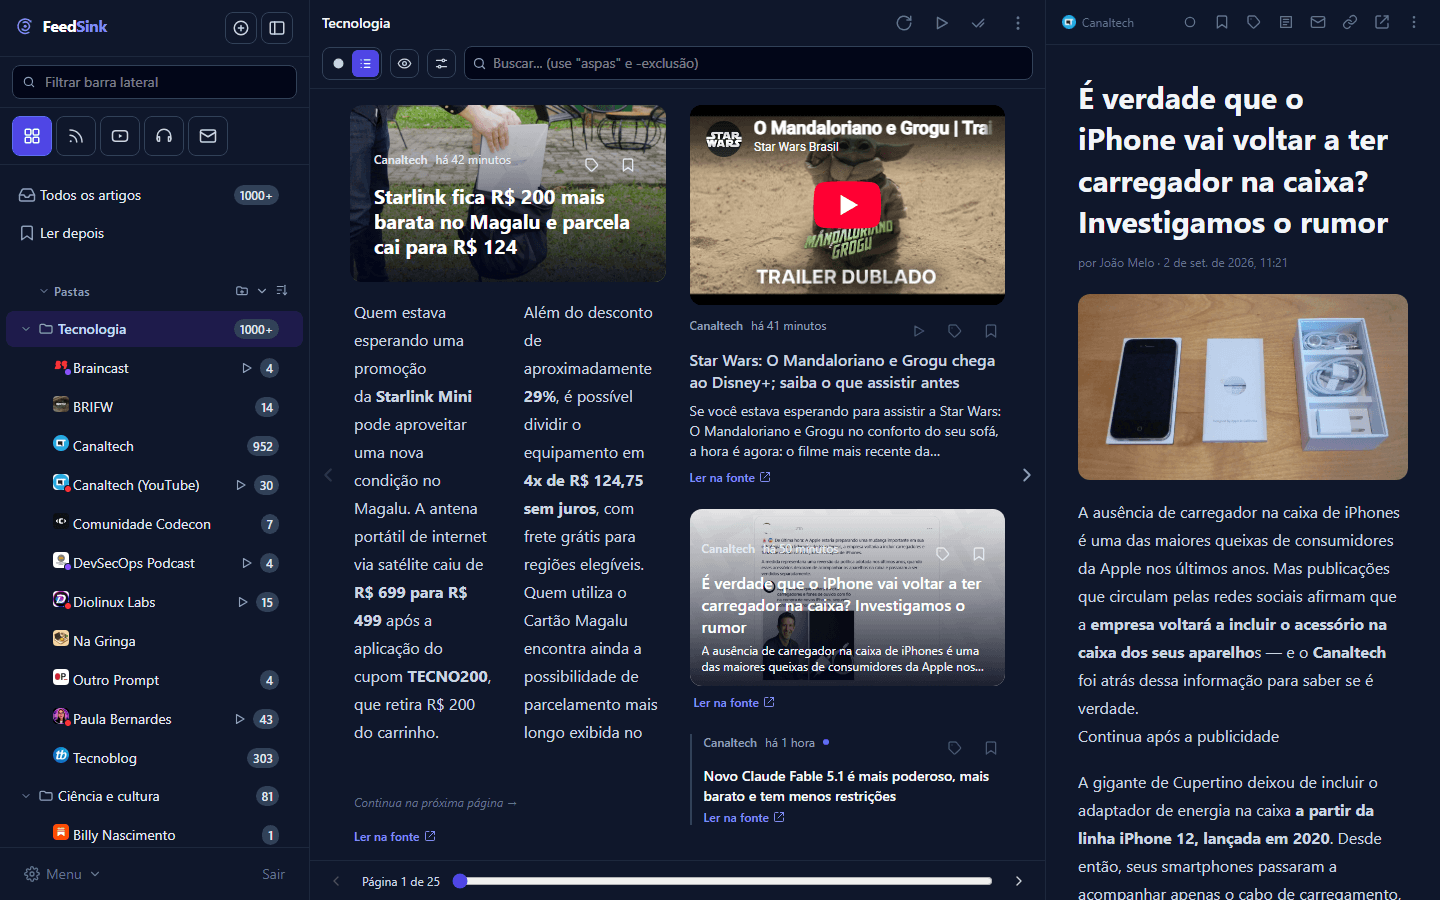Open Ler na fonte under Starlink article

395,837
